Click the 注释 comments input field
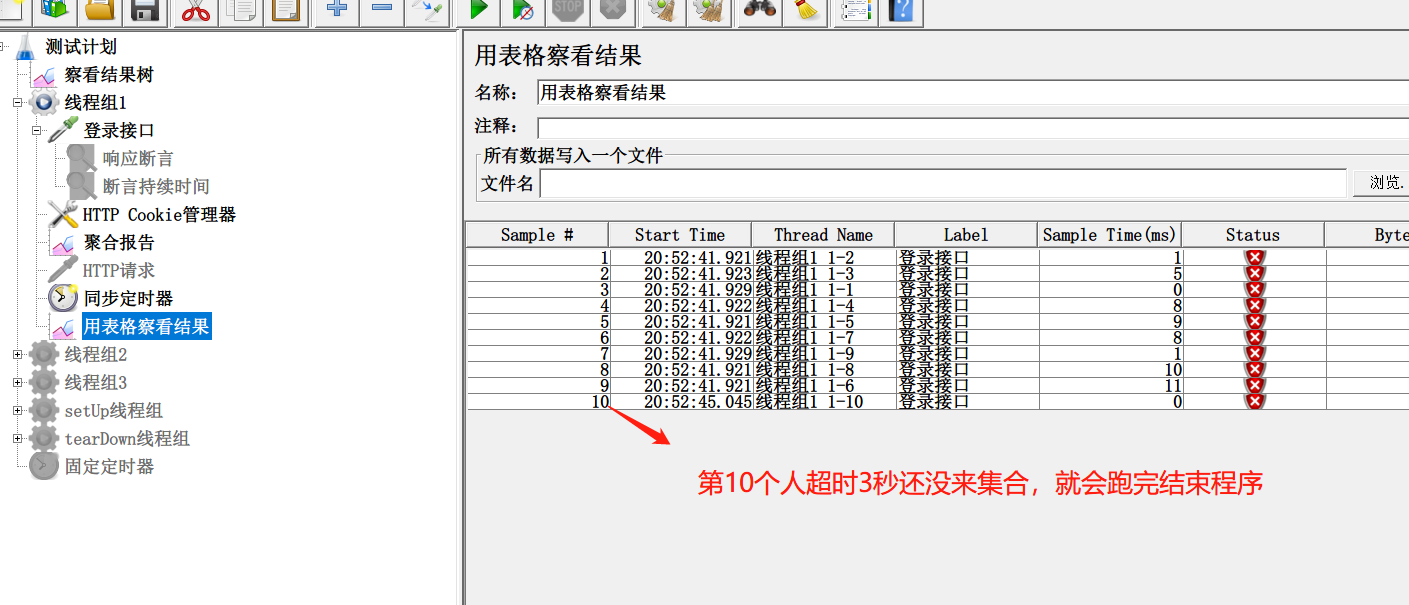Screen dimensions: 1409x605 pyautogui.click(x=972, y=128)
